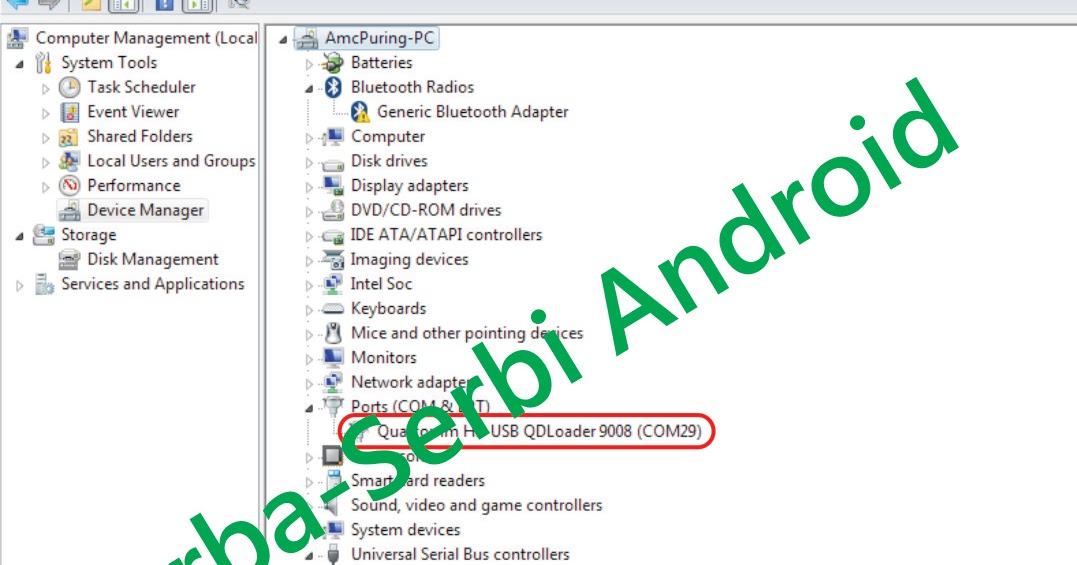Click the Computer category icon
Image resolution: width=1077 pixels, height=565 pixels.
click(x=333, y=137)
